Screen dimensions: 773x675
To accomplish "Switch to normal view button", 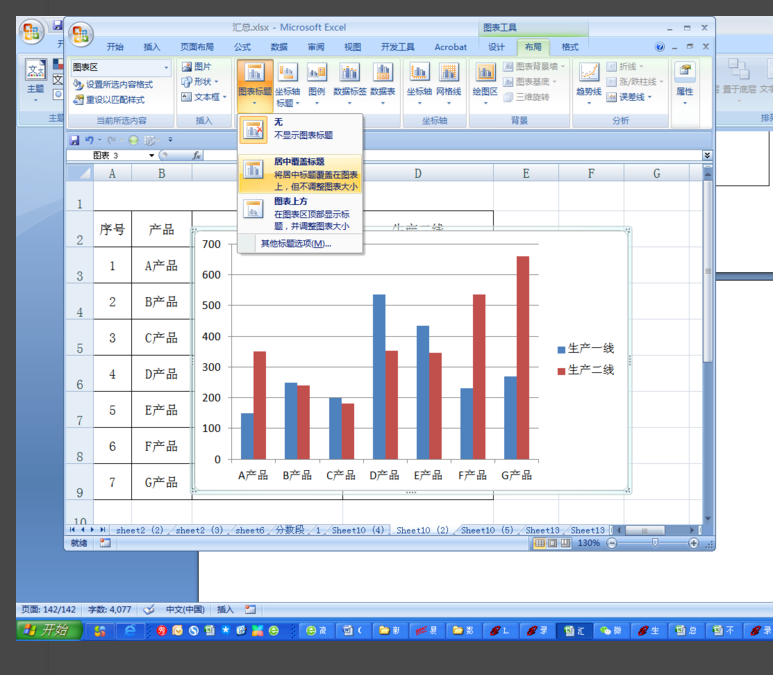I will (540, 543).
